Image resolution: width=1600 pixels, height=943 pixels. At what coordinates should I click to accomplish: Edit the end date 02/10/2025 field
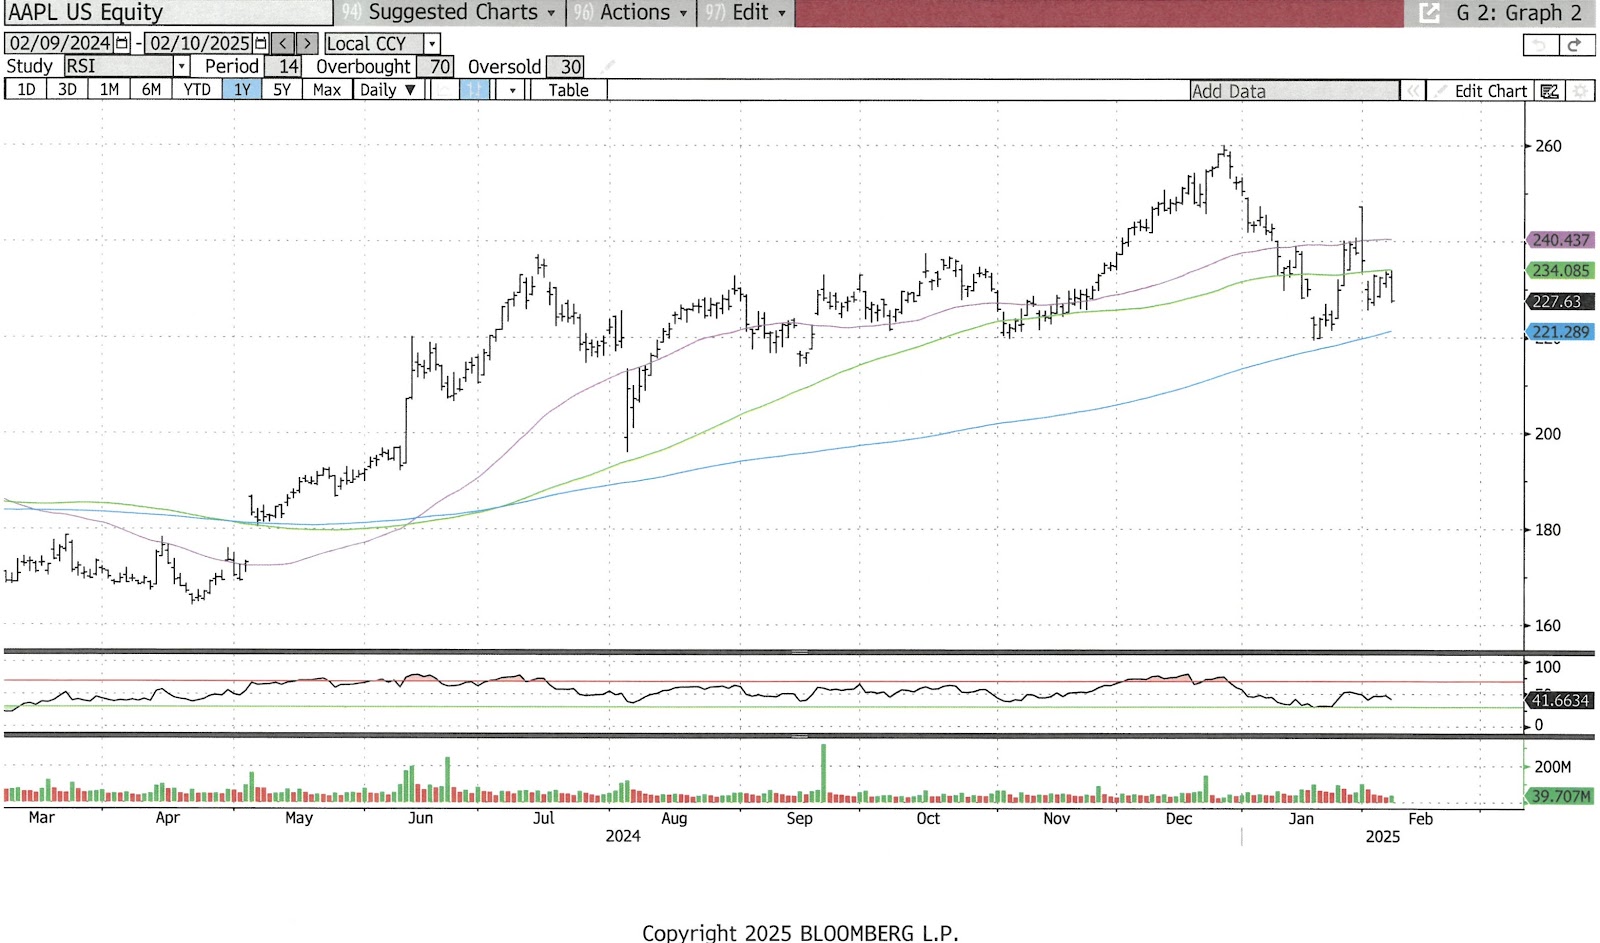(x=200, y=44)
